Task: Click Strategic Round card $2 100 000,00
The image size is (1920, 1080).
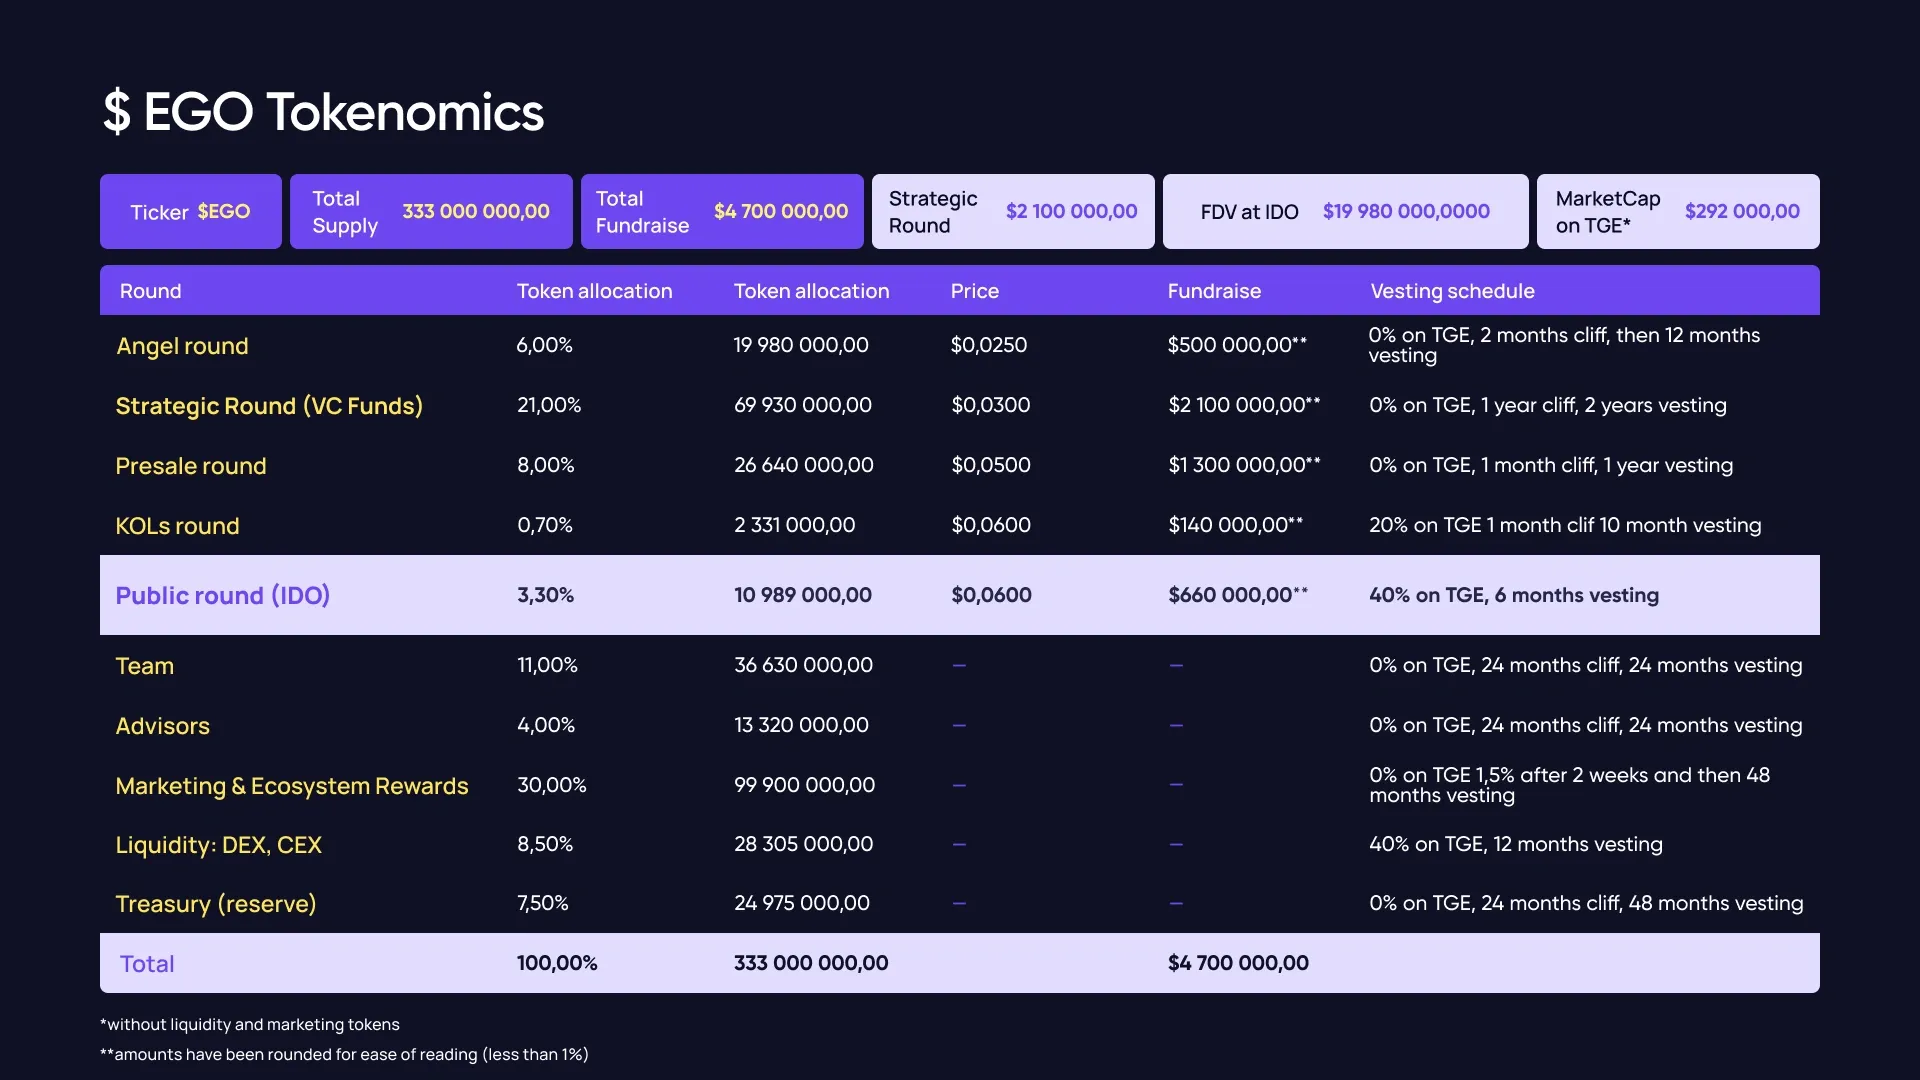Action: [1013, 211]
